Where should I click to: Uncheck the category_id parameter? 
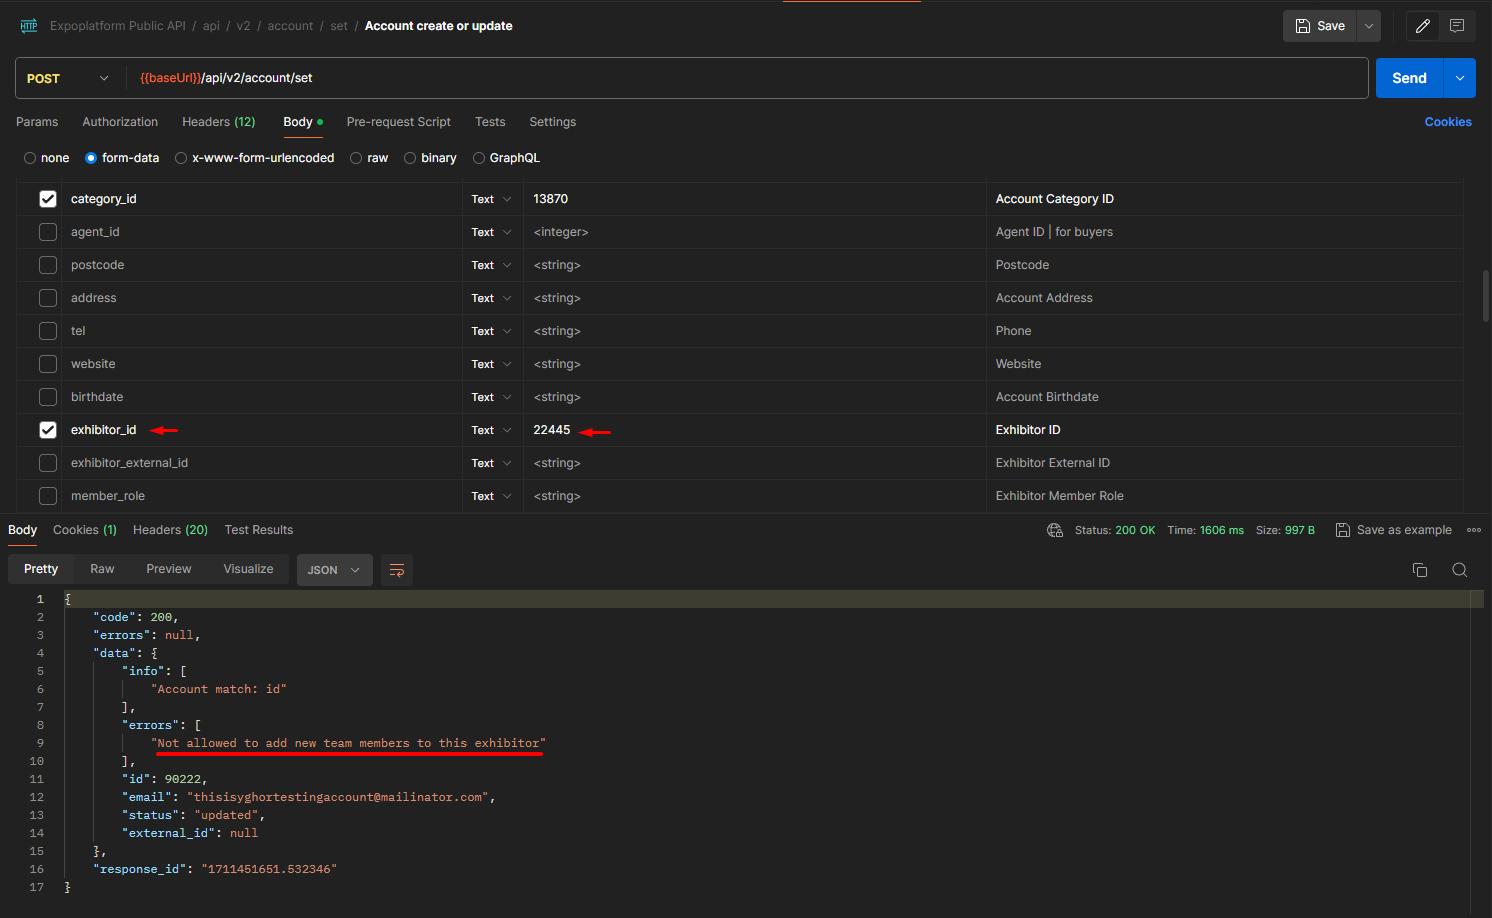[x=47, y=198]
